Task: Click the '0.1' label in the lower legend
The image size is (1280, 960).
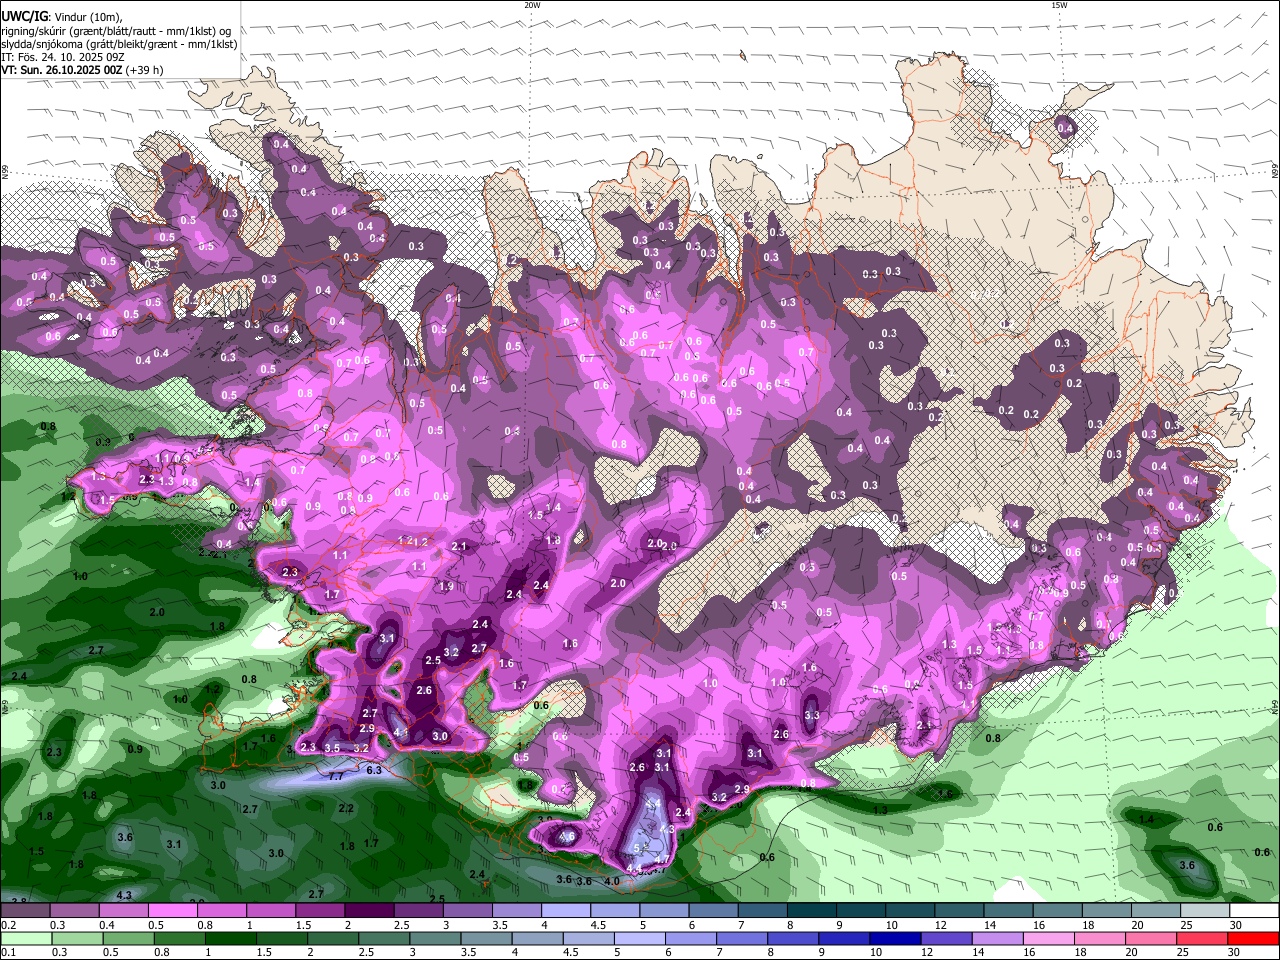Action: coord(9,952)
